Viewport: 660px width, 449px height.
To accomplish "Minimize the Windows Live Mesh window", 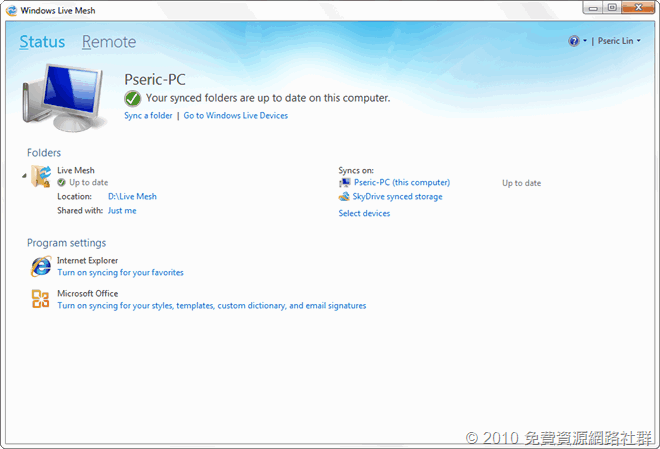I will [593, 8].
